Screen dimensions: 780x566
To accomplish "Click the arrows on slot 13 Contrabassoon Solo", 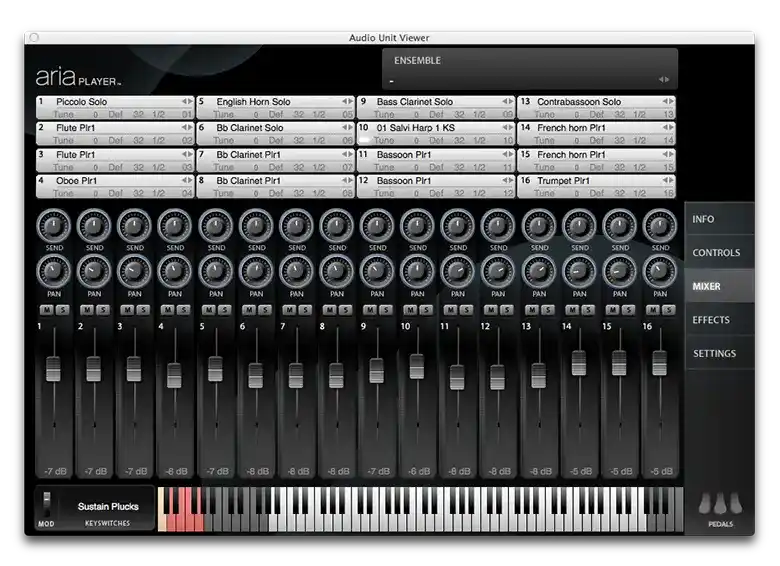I will pos(668,101).
